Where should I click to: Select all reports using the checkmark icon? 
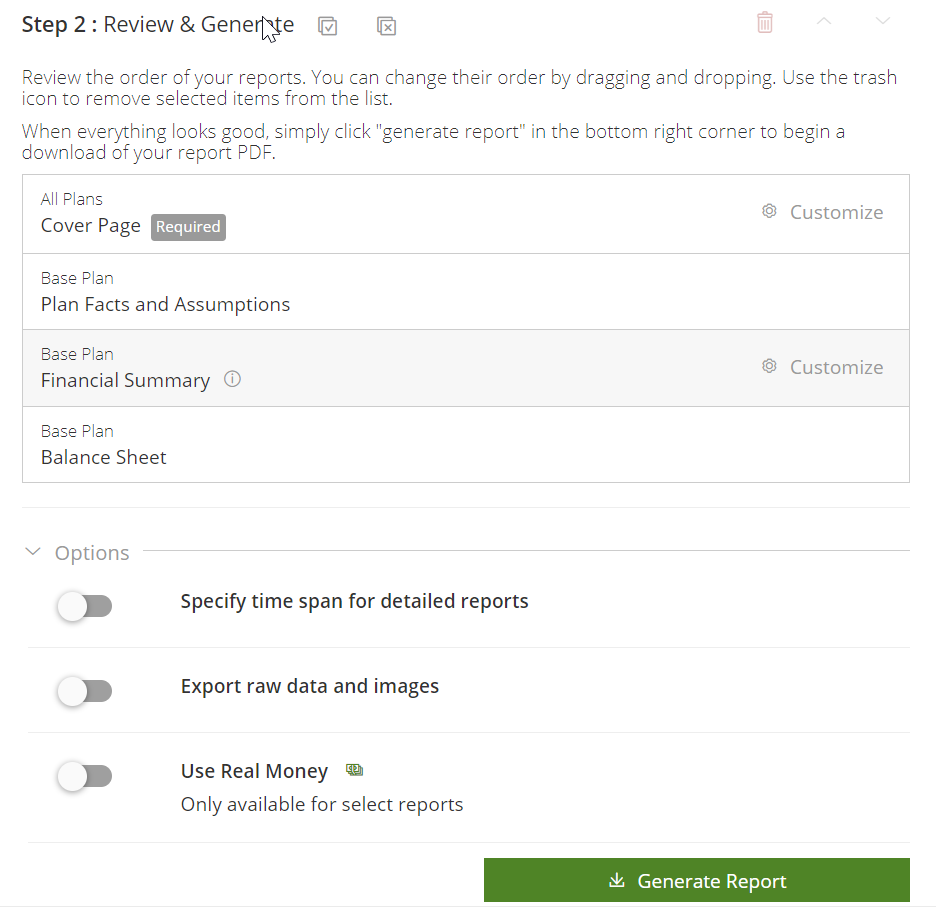(327, 26)
